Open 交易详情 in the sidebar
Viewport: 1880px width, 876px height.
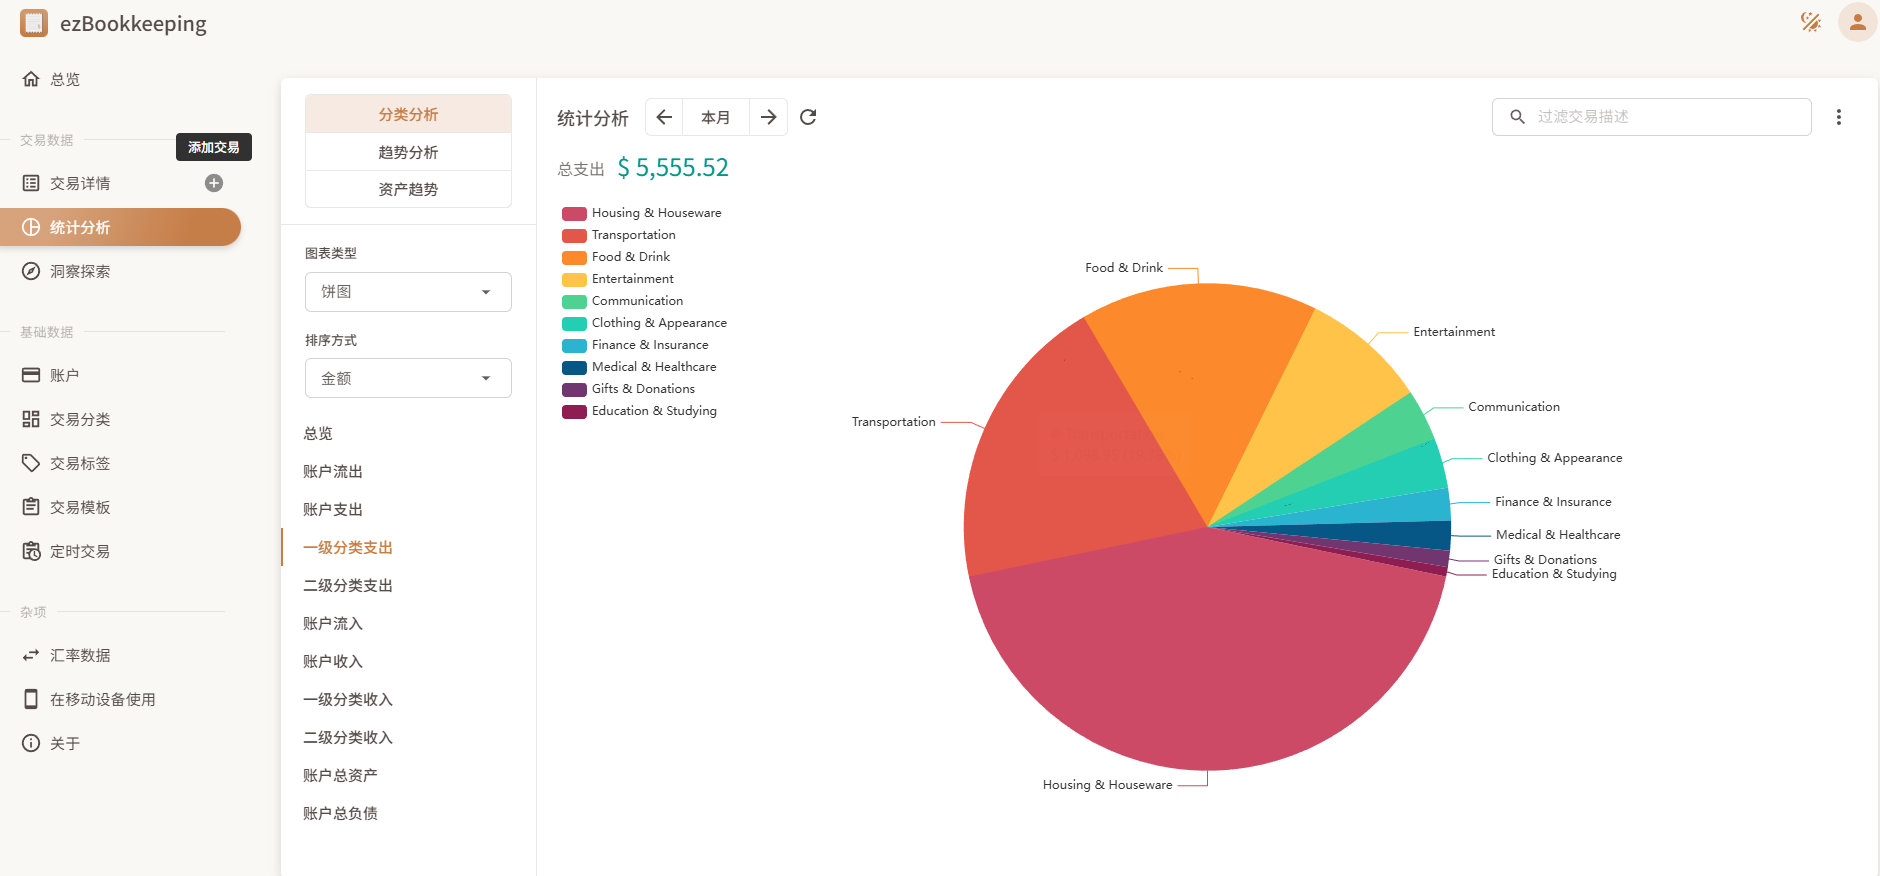(x=80, y=183)
